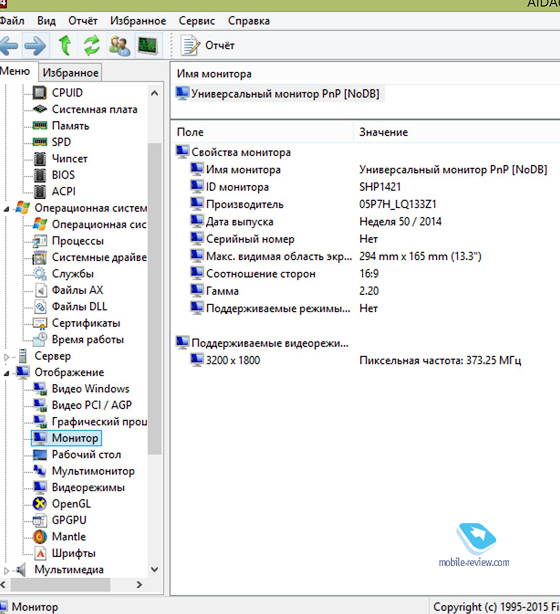This screenshot has height=614, width=560.
Task: Click the Значение column header
Action: coord(457,132)
